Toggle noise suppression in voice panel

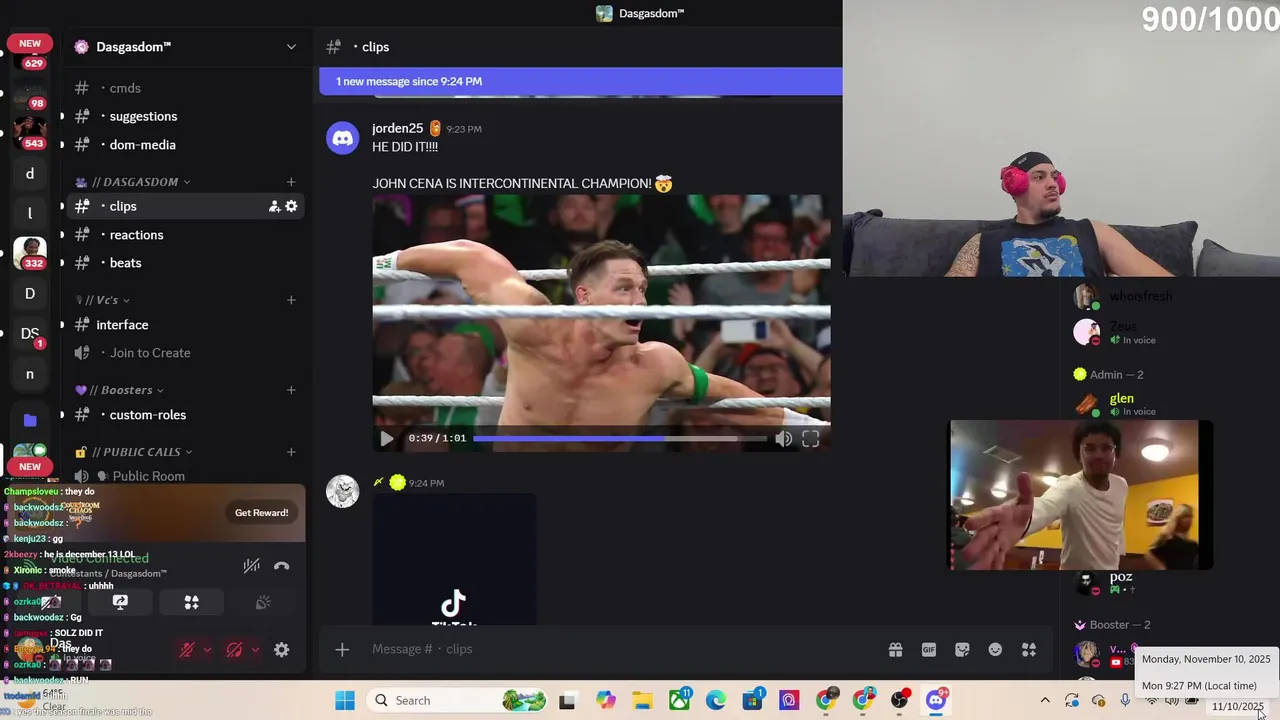pos(252,566)
